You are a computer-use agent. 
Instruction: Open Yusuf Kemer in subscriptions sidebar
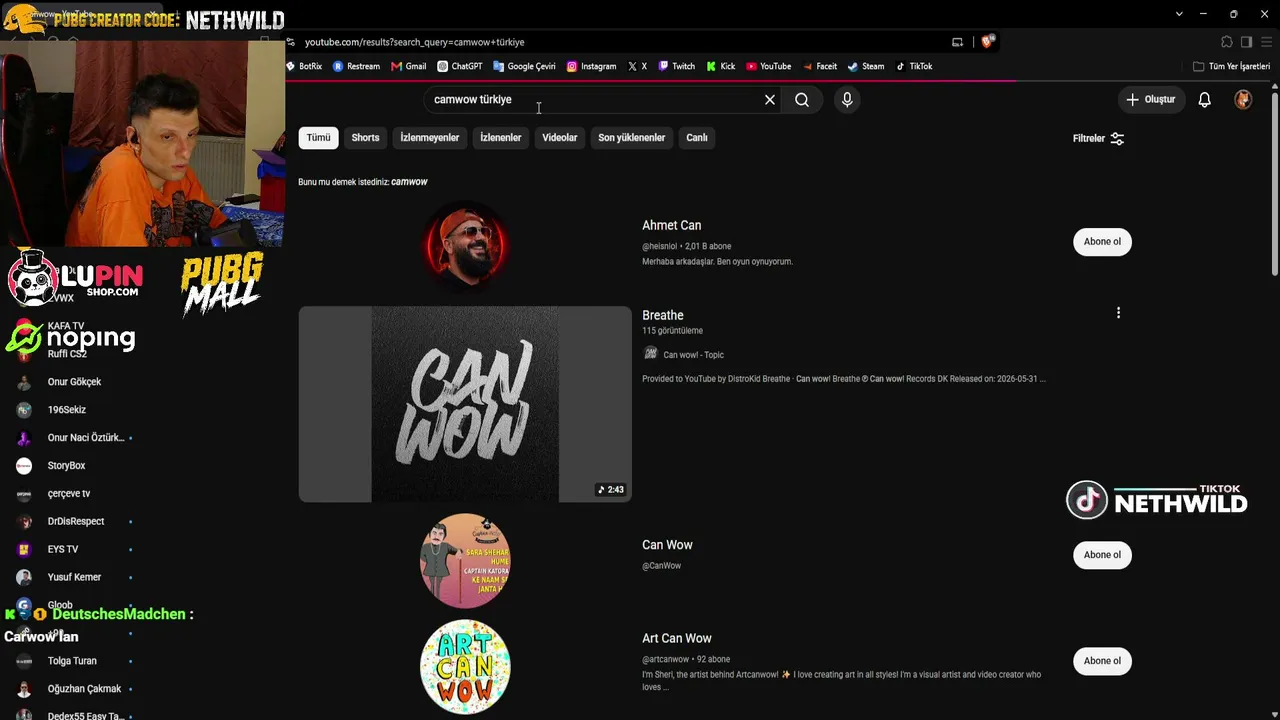74,578
